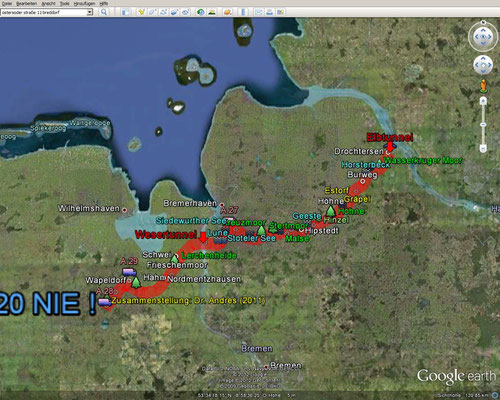
Task: Click Move joystick up arrow
Action: (483, 59)
